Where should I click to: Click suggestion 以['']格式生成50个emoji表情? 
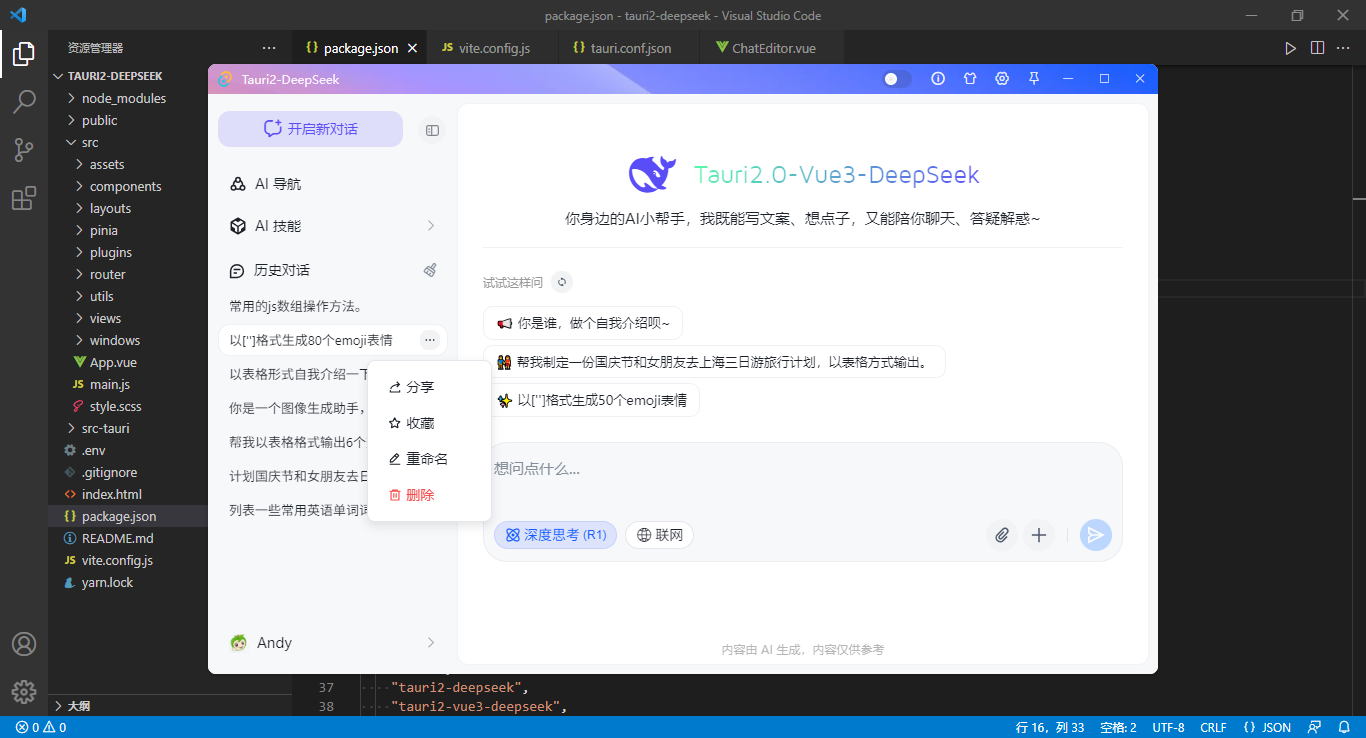click(x=591, y=400)
